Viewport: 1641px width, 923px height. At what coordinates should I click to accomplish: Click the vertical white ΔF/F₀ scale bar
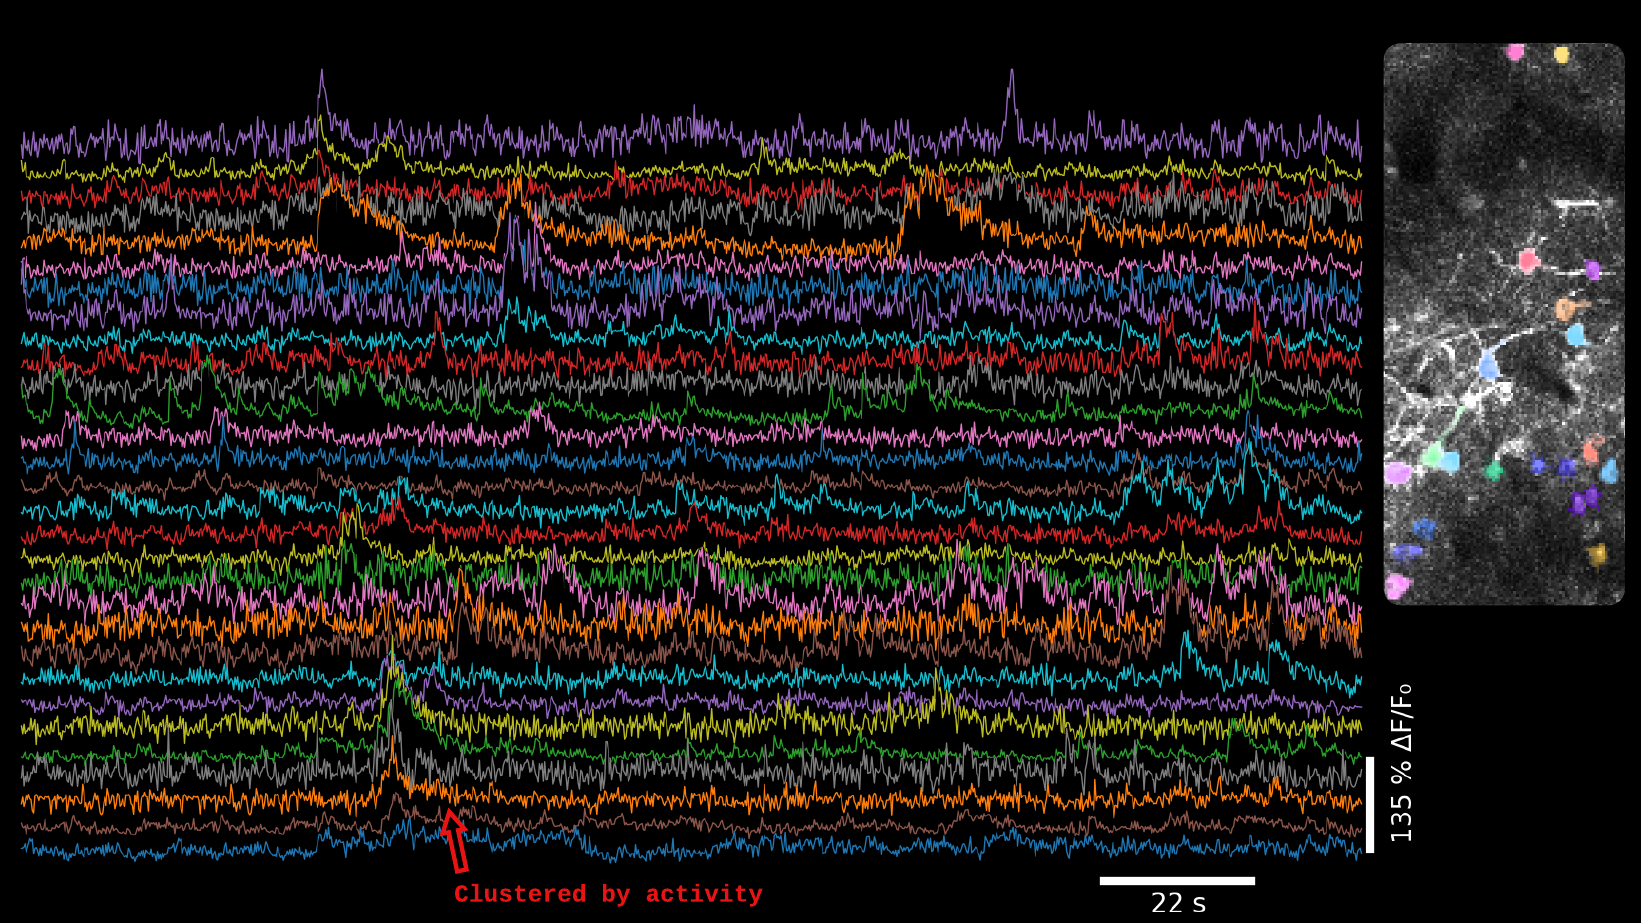point(1370,804)
